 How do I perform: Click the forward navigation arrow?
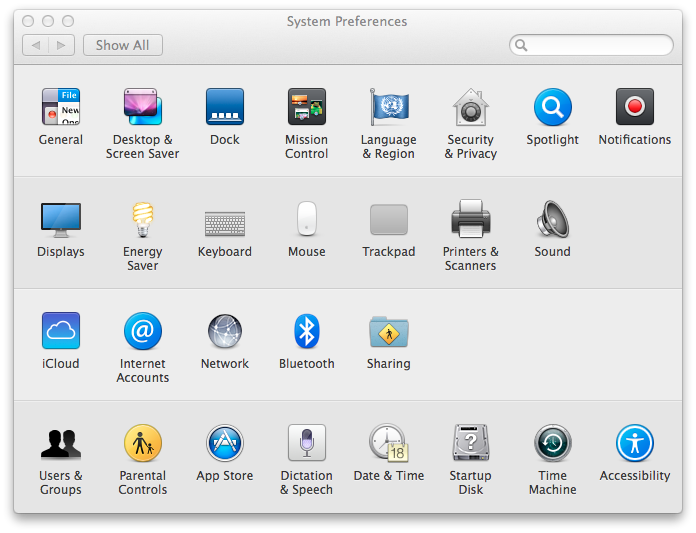pyautogui.click(x=62, y=45)
